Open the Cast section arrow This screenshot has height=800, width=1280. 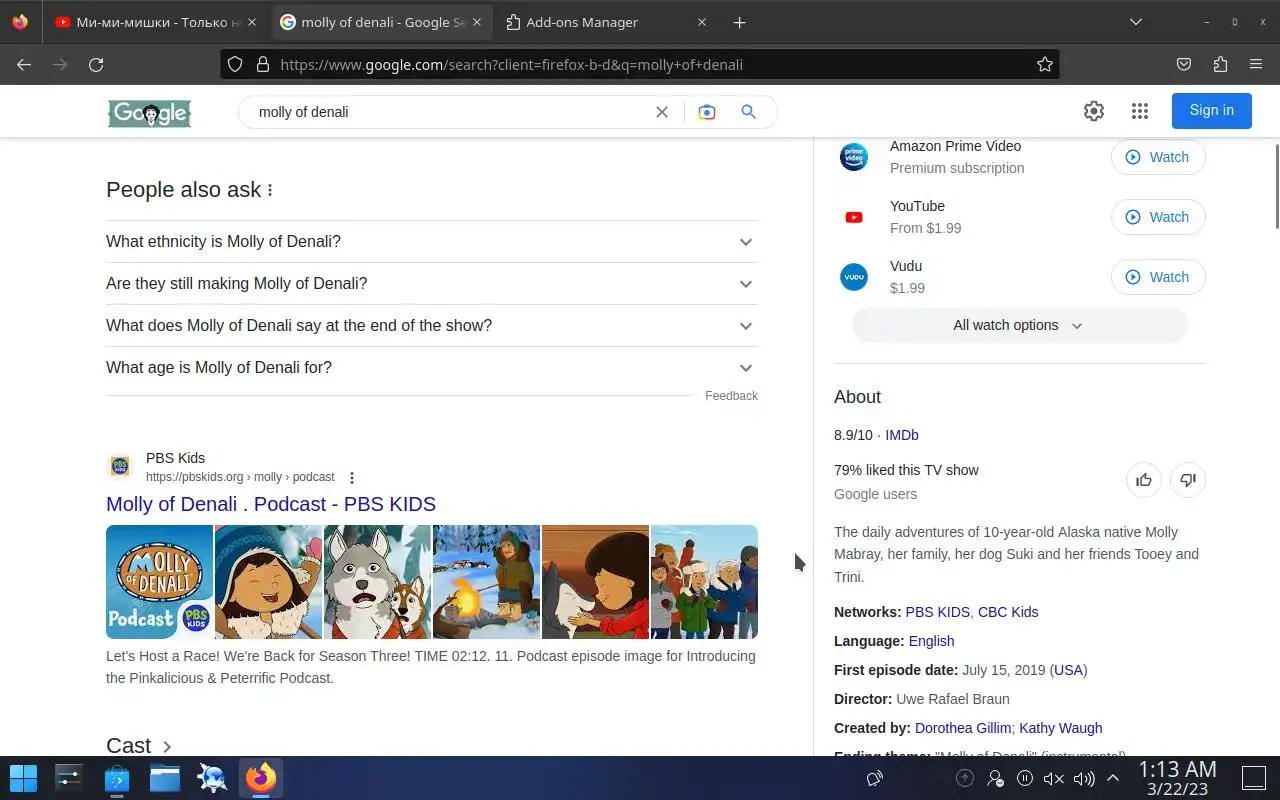tap(167, 747)
